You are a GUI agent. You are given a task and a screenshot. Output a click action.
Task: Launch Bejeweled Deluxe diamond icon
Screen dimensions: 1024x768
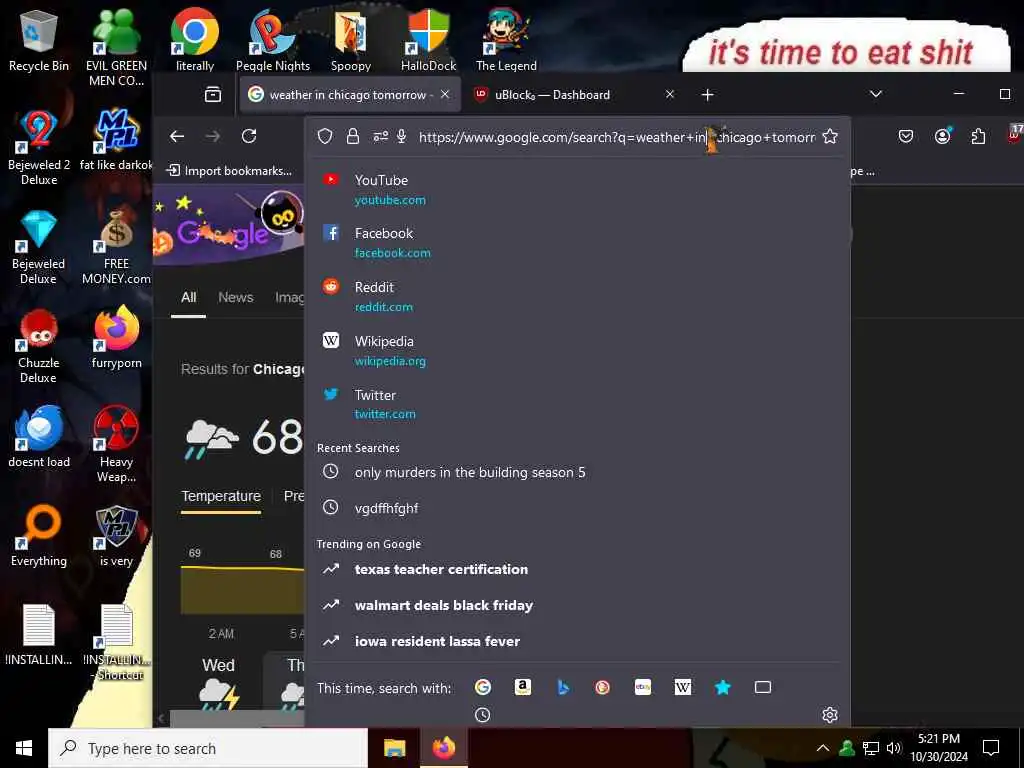[39, 247]
